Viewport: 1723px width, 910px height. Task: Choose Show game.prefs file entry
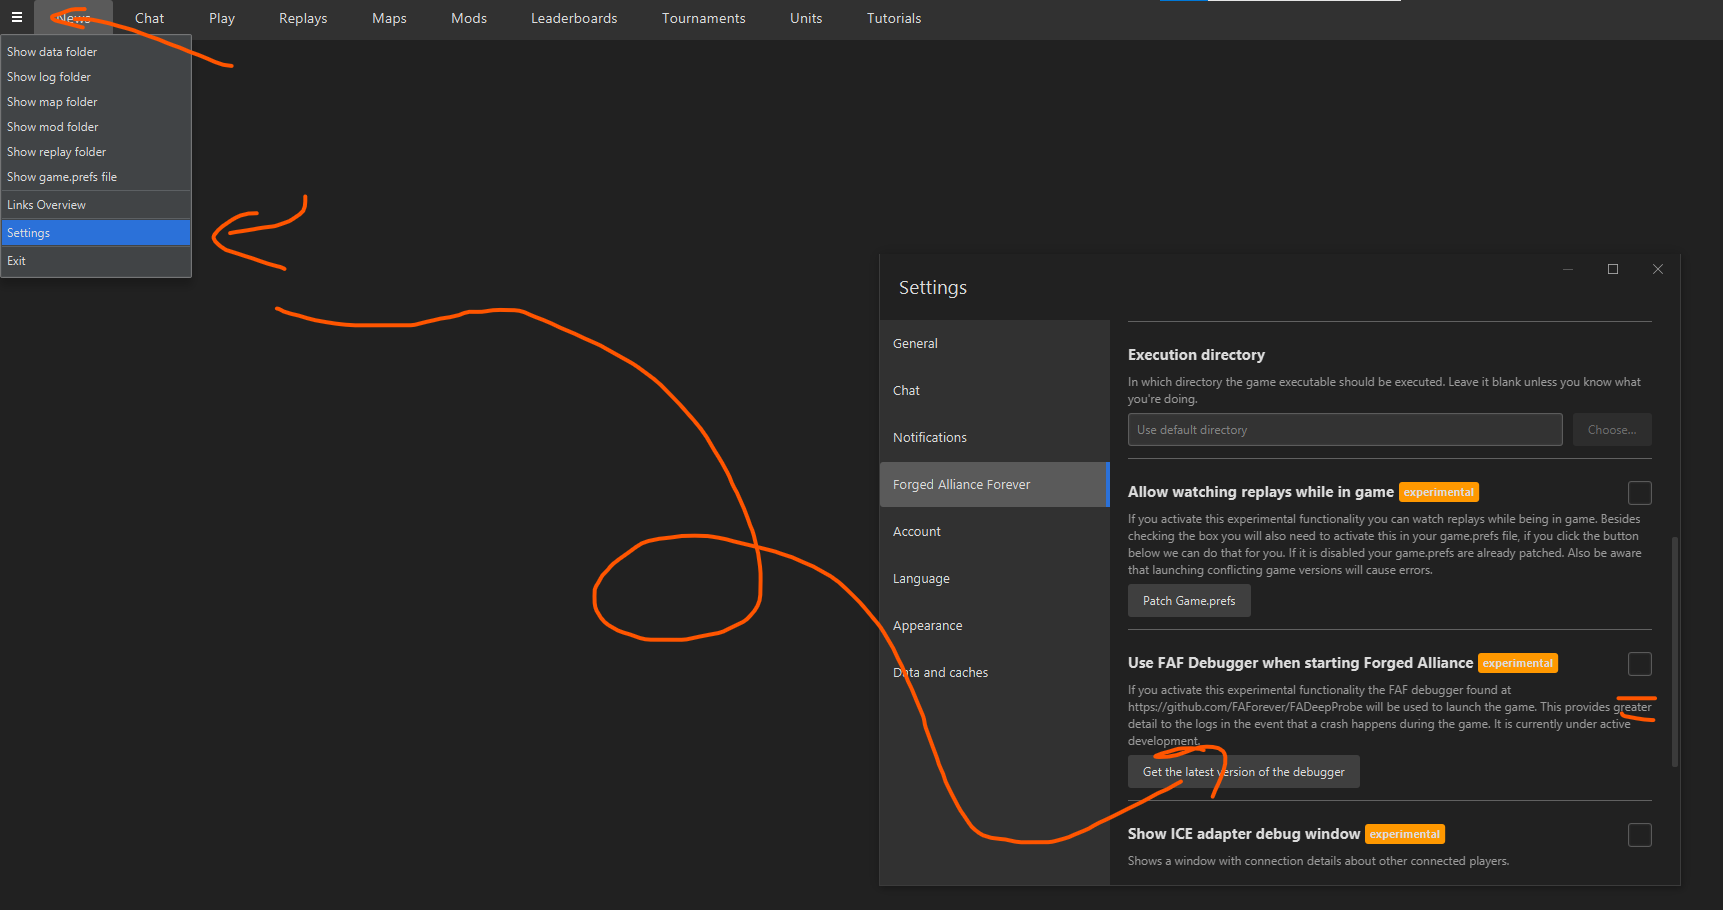point(96,177)
